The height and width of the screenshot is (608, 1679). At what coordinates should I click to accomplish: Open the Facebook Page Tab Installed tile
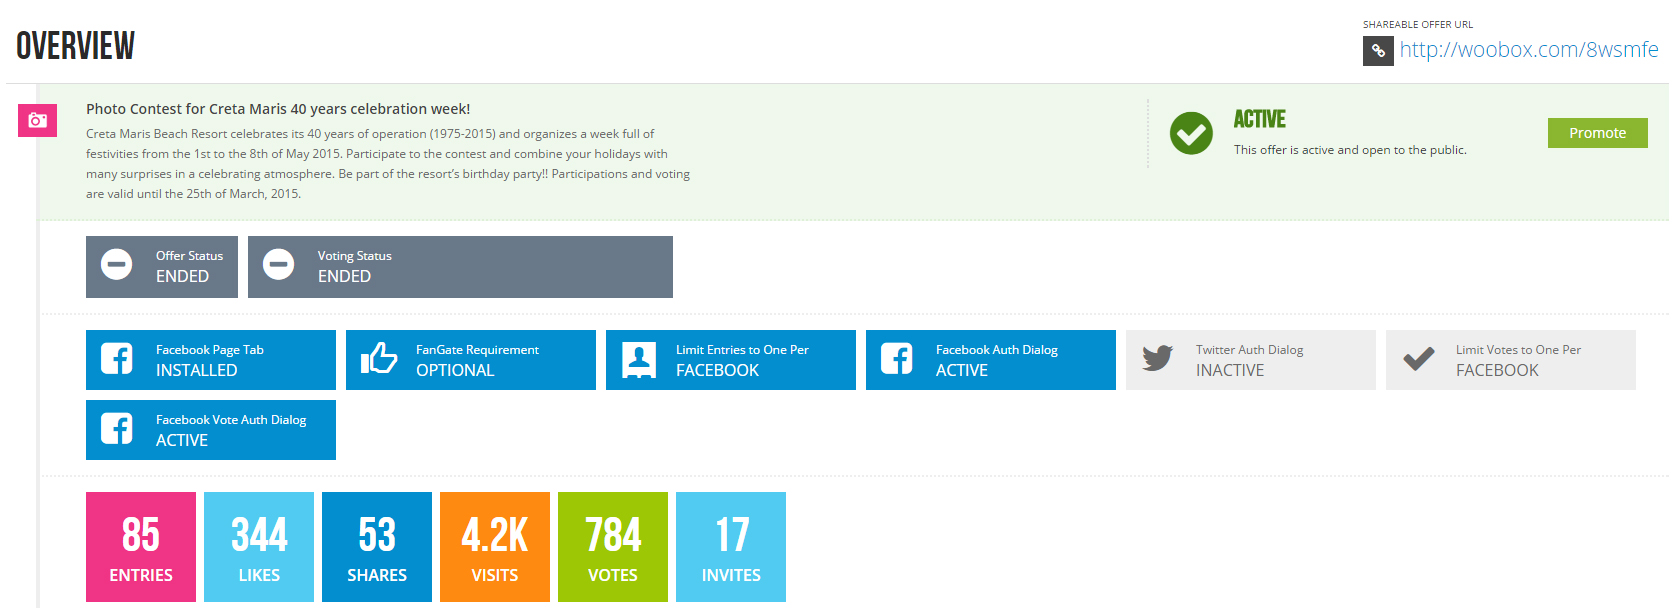tap(211, 360)
